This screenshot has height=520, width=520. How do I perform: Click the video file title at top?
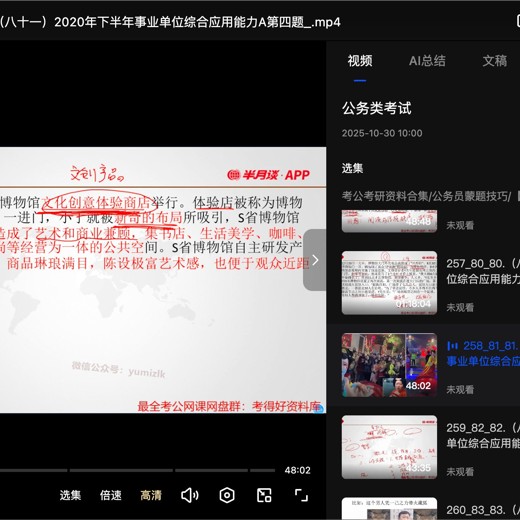[x=170, y=22]
